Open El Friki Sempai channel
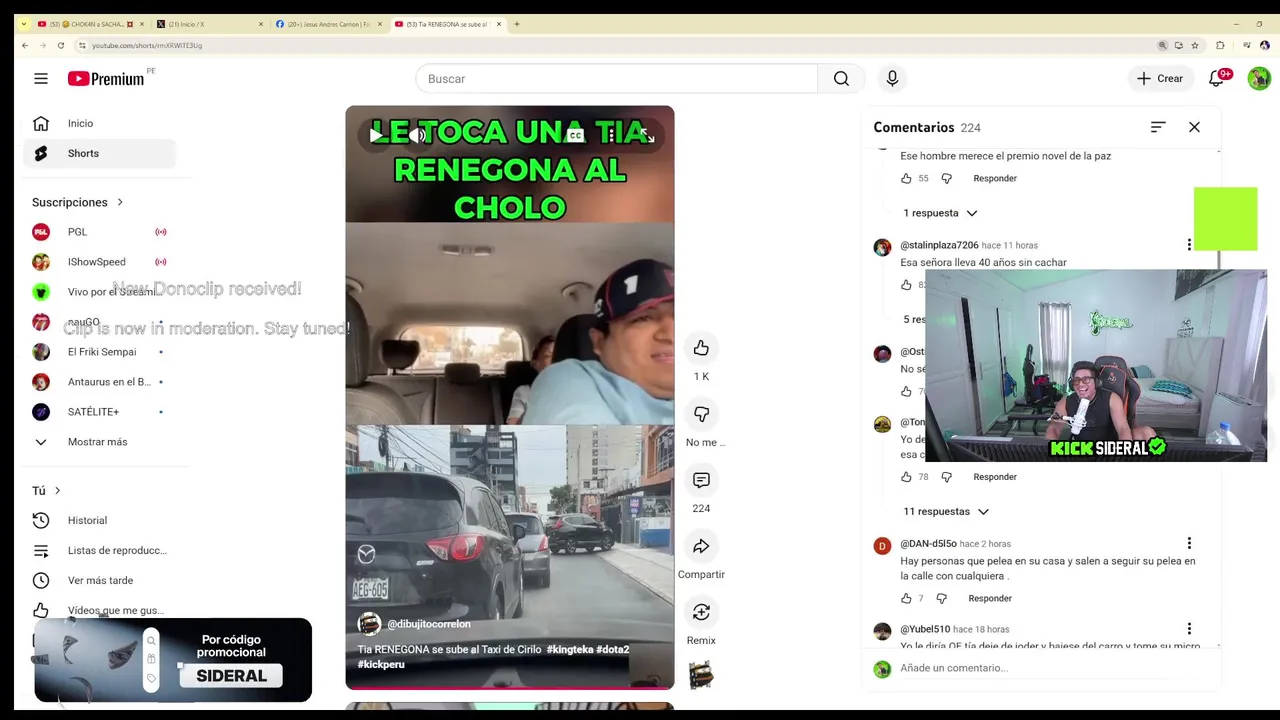1280x720 pixels. click(99, 352)
